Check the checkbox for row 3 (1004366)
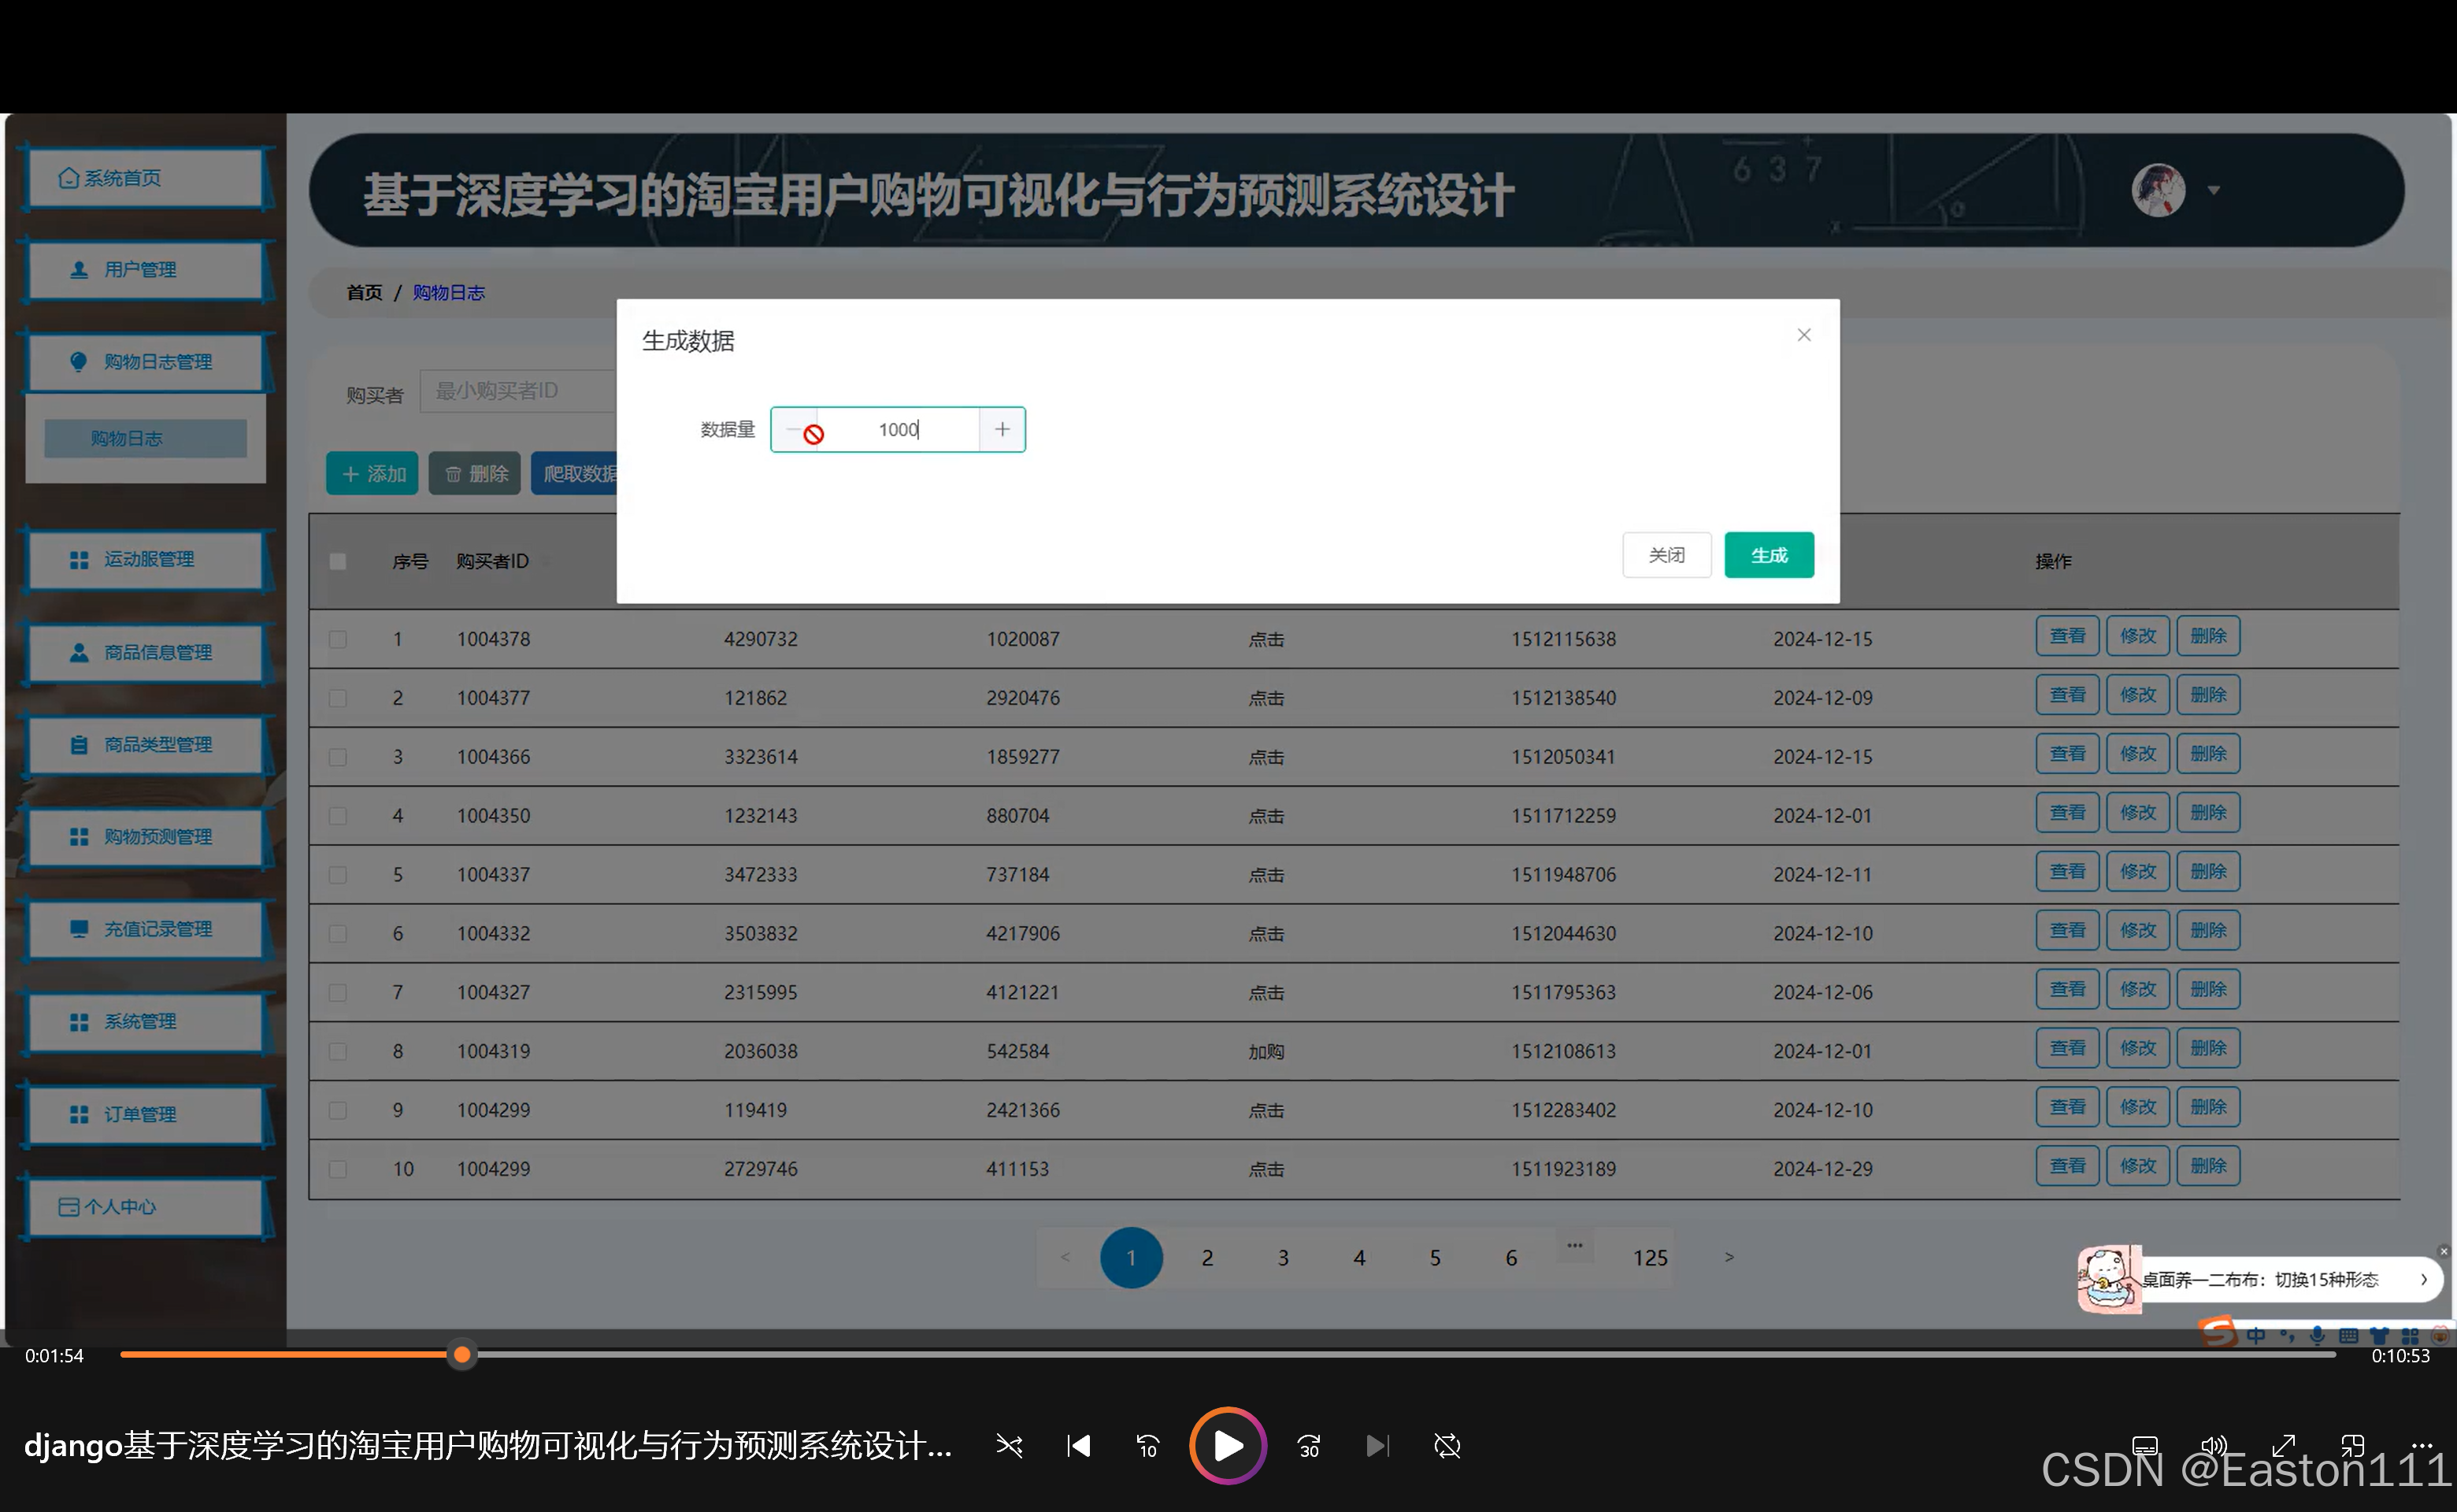2457x1512 pixels. coord(338,757)
